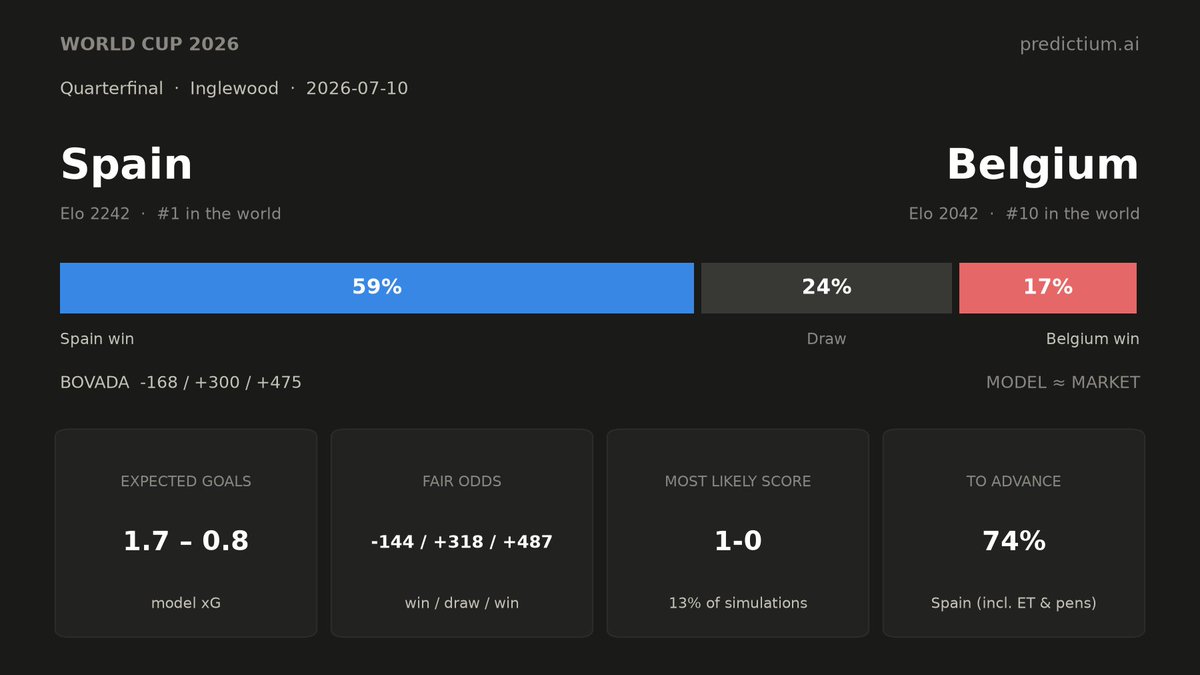Image resolution: width=1200 pixels, height=675 pixels.
Task: Click the MODEL ≈ MARKET indicator
Action: pos(1063,383)
